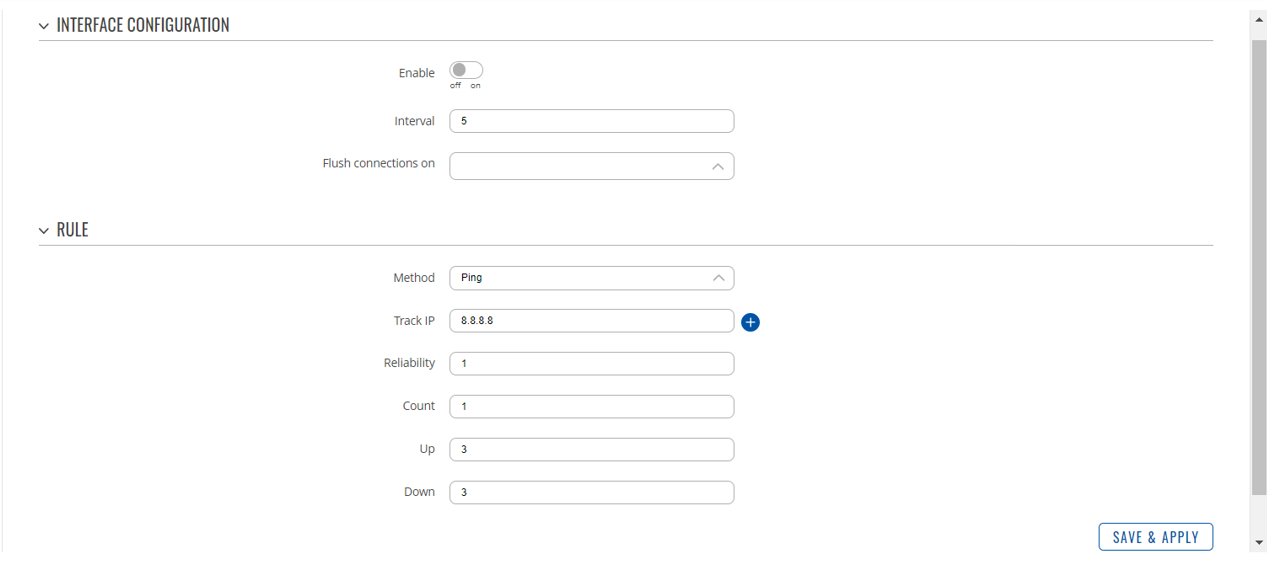Image resolution: width=1267 pixels, height=564 pixels.
Task: Click the vertical scrollbar thumb
Action: [x=1259, y=268]
